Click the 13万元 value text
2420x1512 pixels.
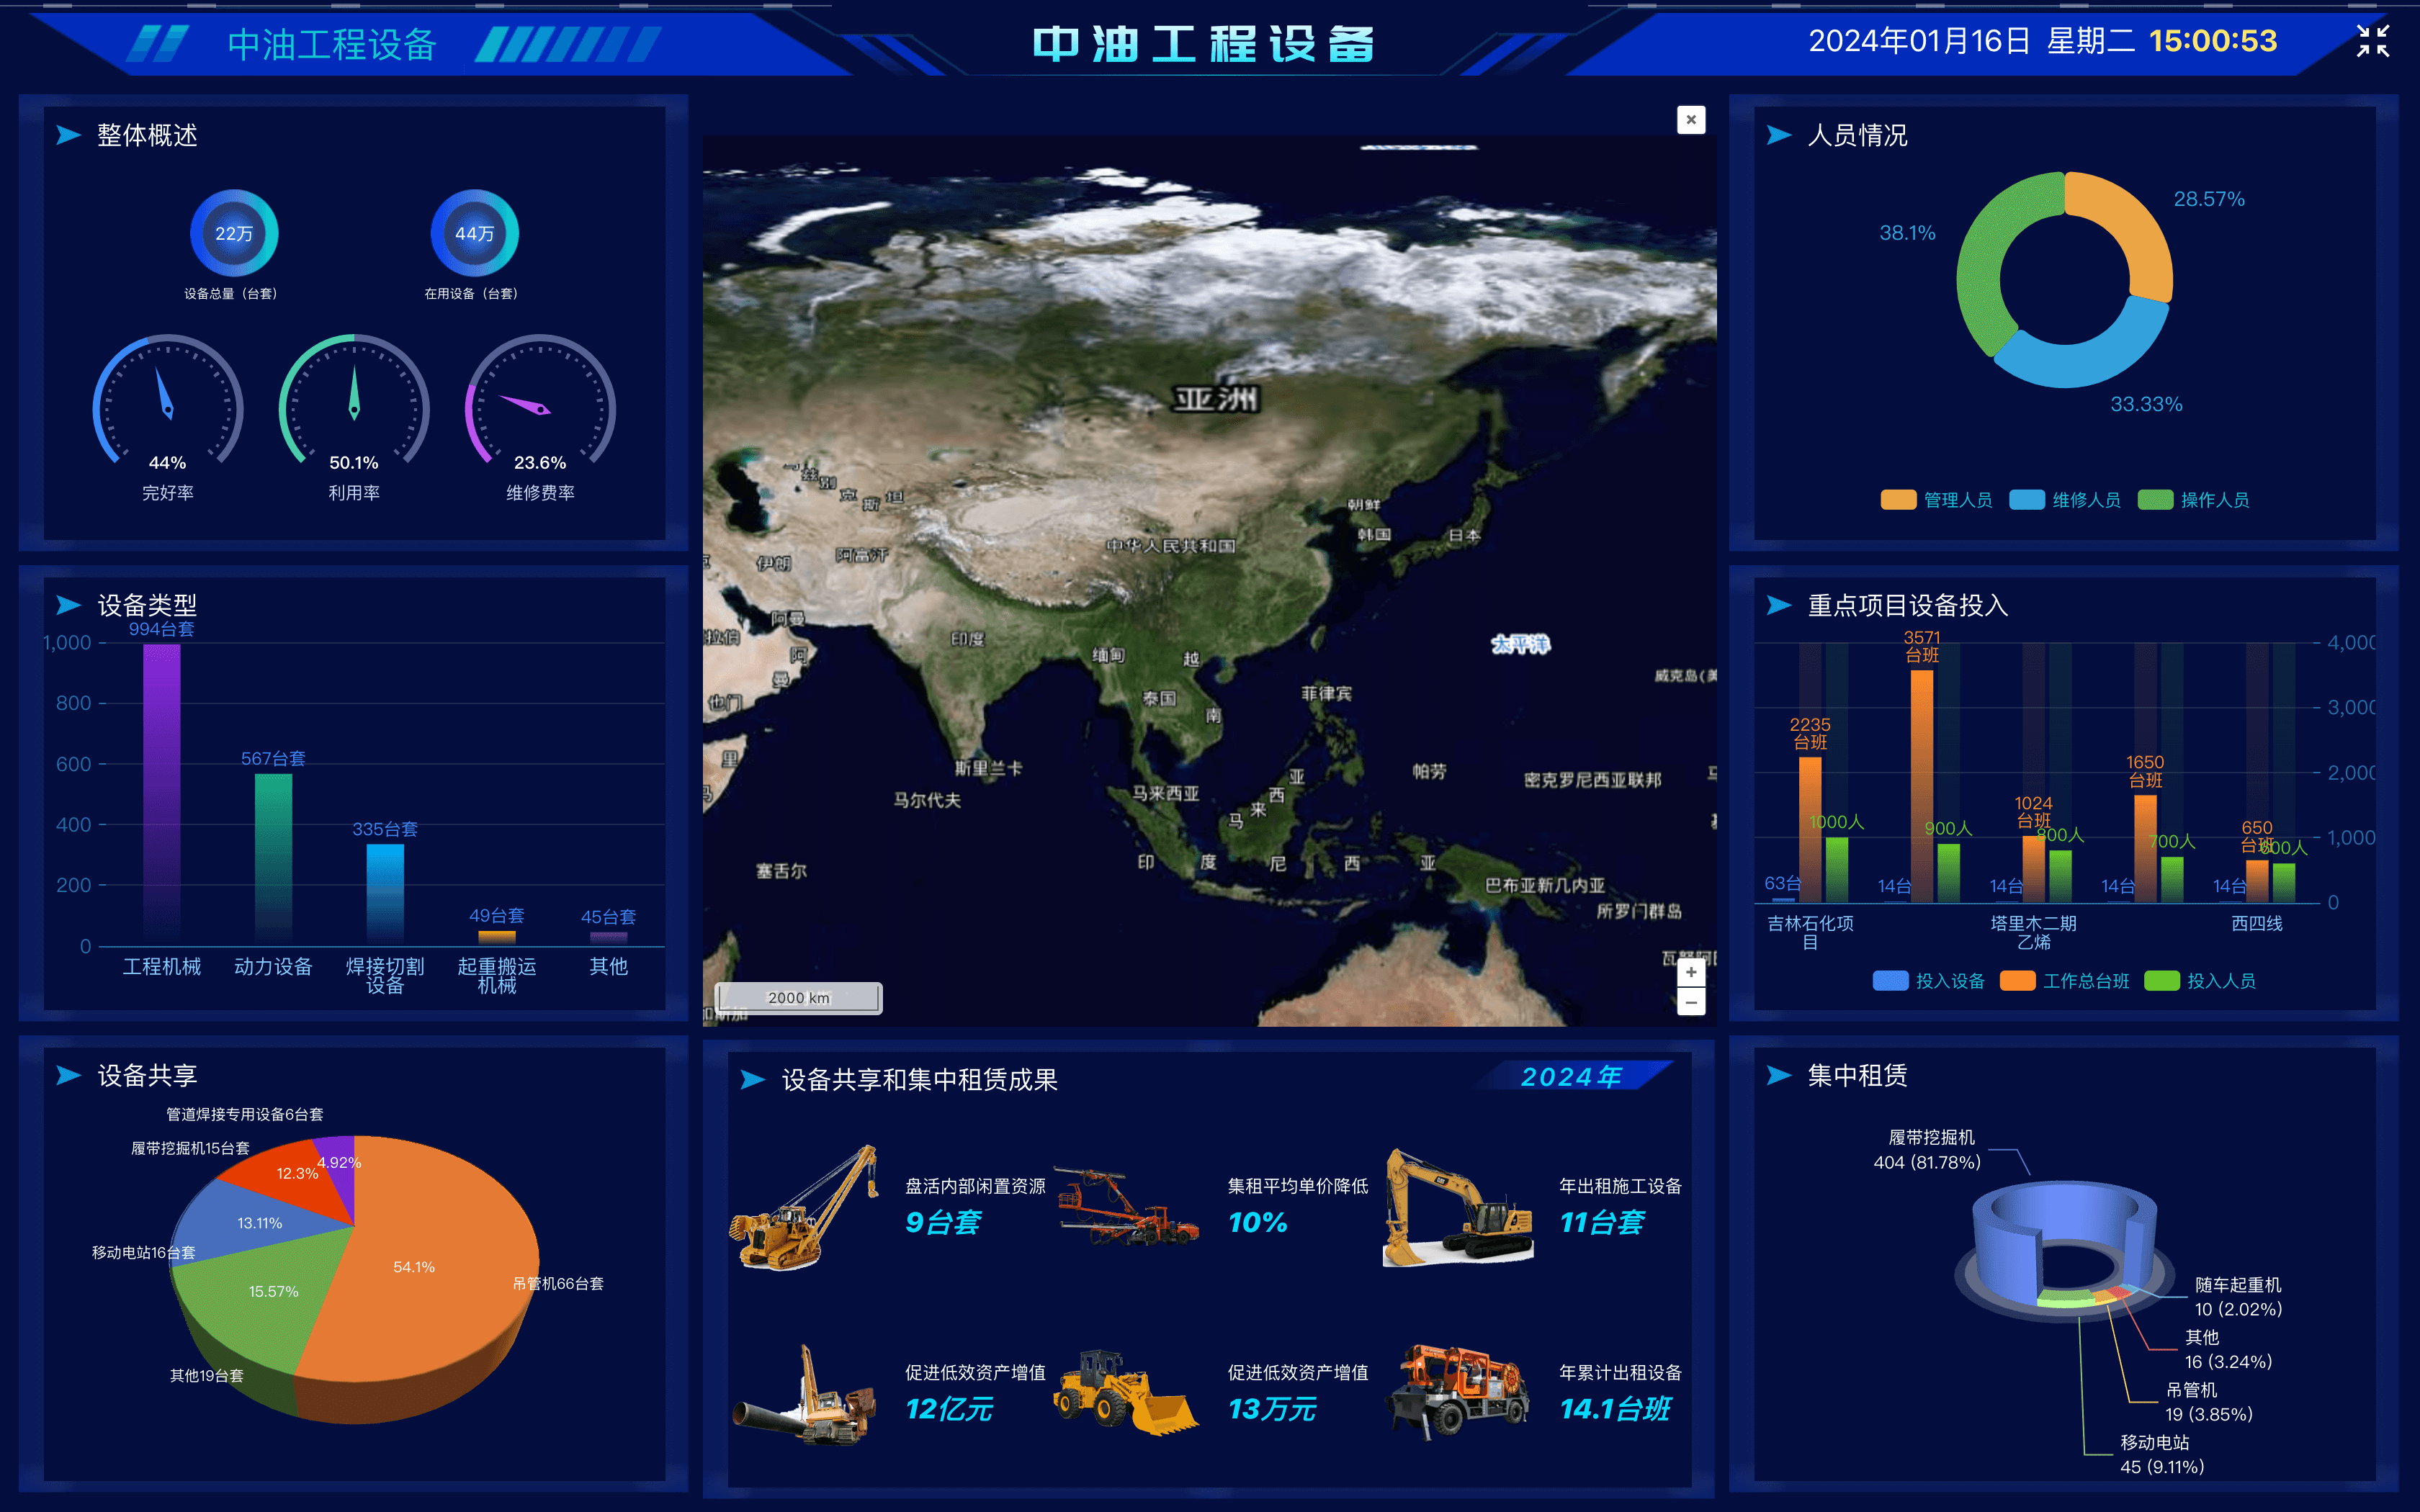(1272, 1409)
